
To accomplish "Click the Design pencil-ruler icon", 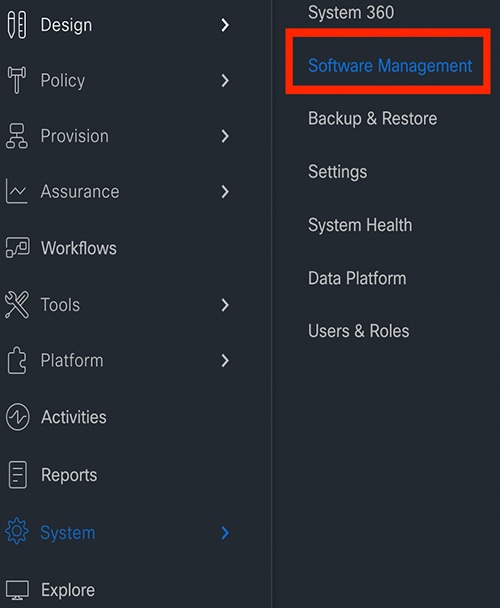I will pos(17,25).
